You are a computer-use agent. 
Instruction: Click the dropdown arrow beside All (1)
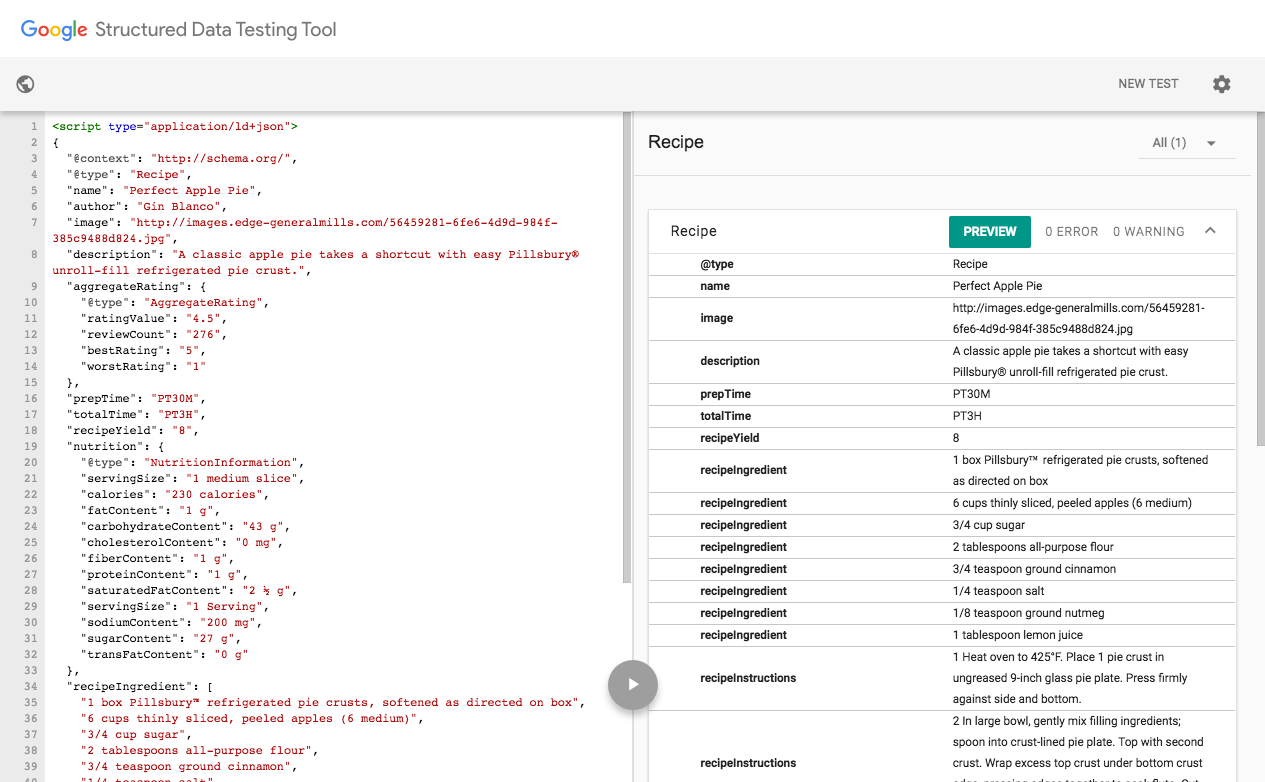1211,143
